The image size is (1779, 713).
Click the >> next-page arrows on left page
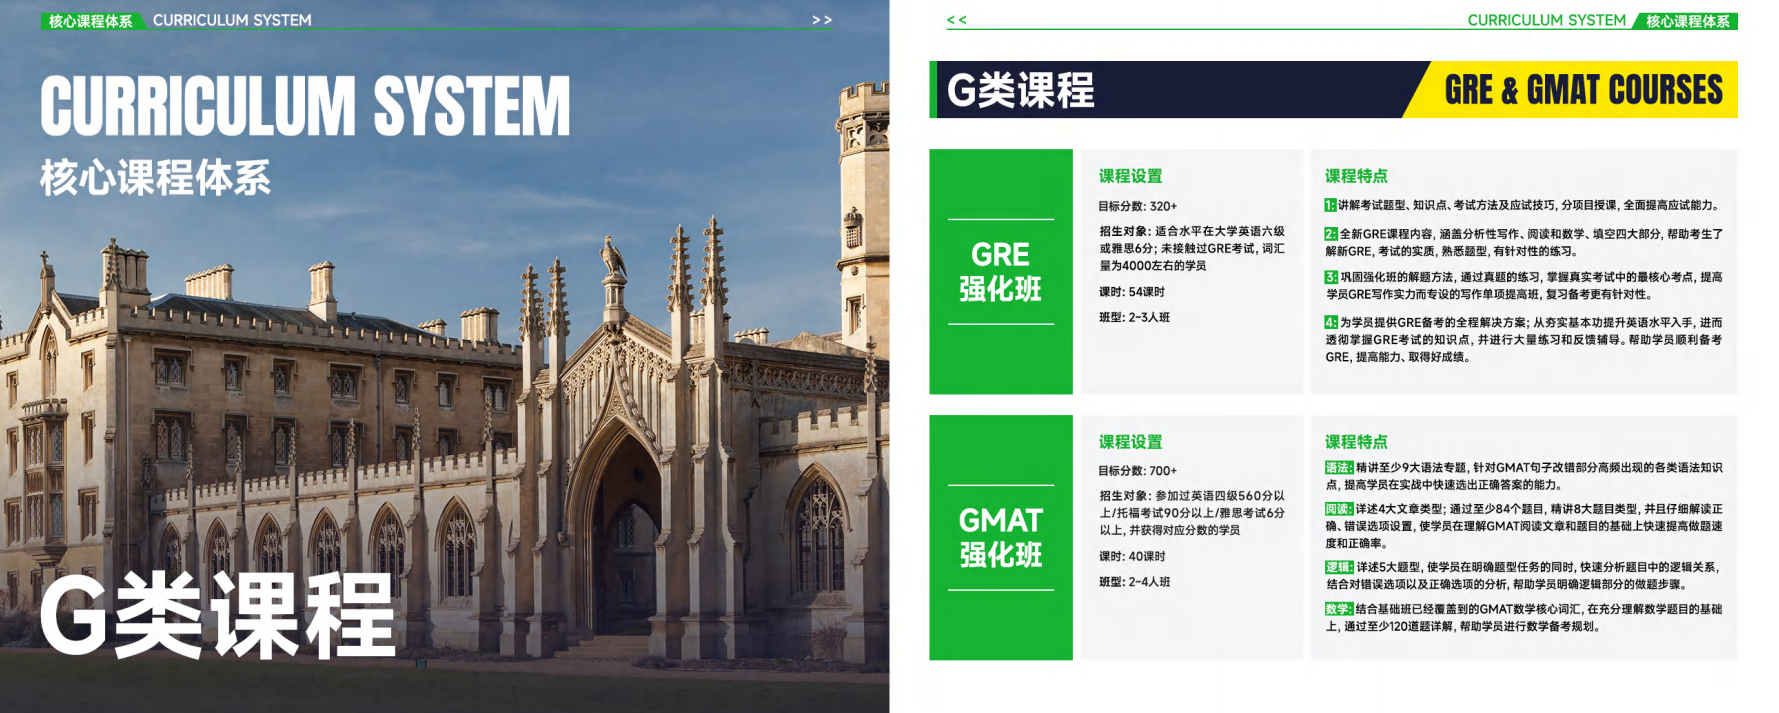(822, 20)
